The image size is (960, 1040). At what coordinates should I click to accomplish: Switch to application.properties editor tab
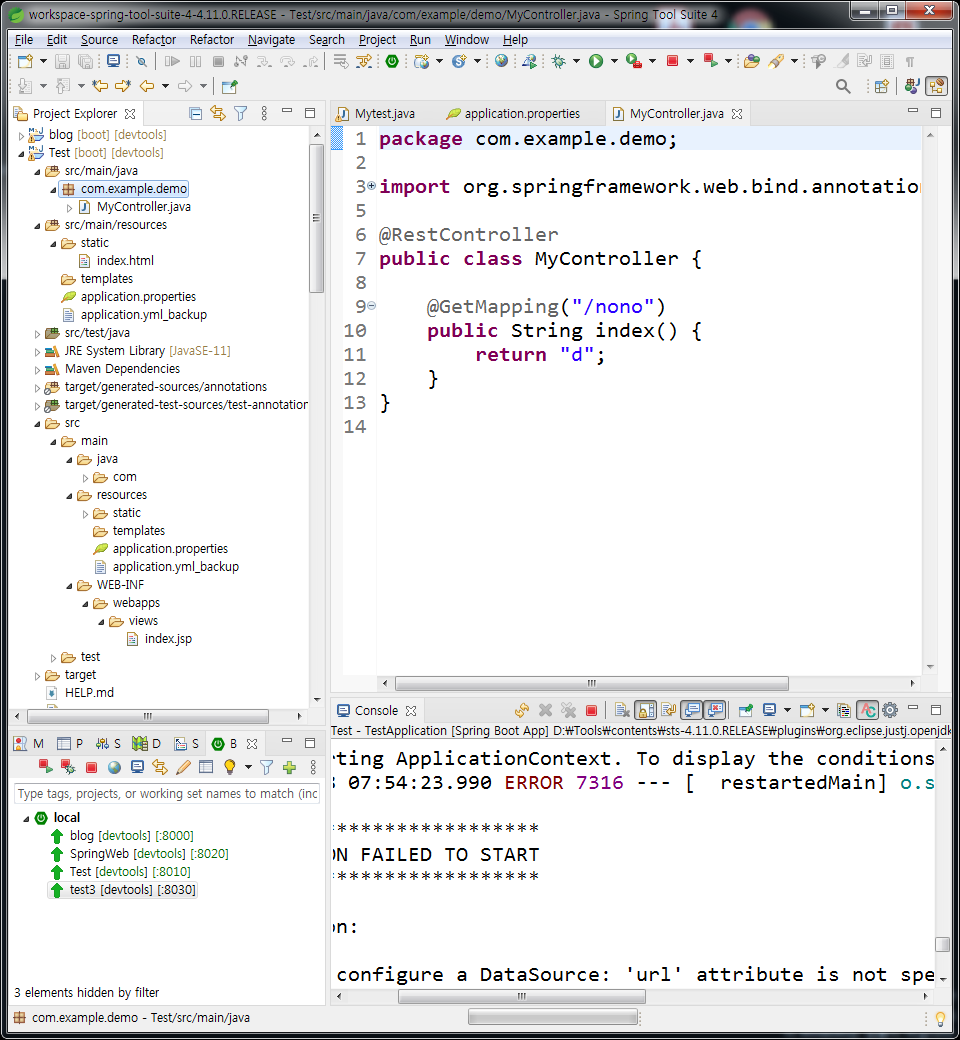pos(513,113)
